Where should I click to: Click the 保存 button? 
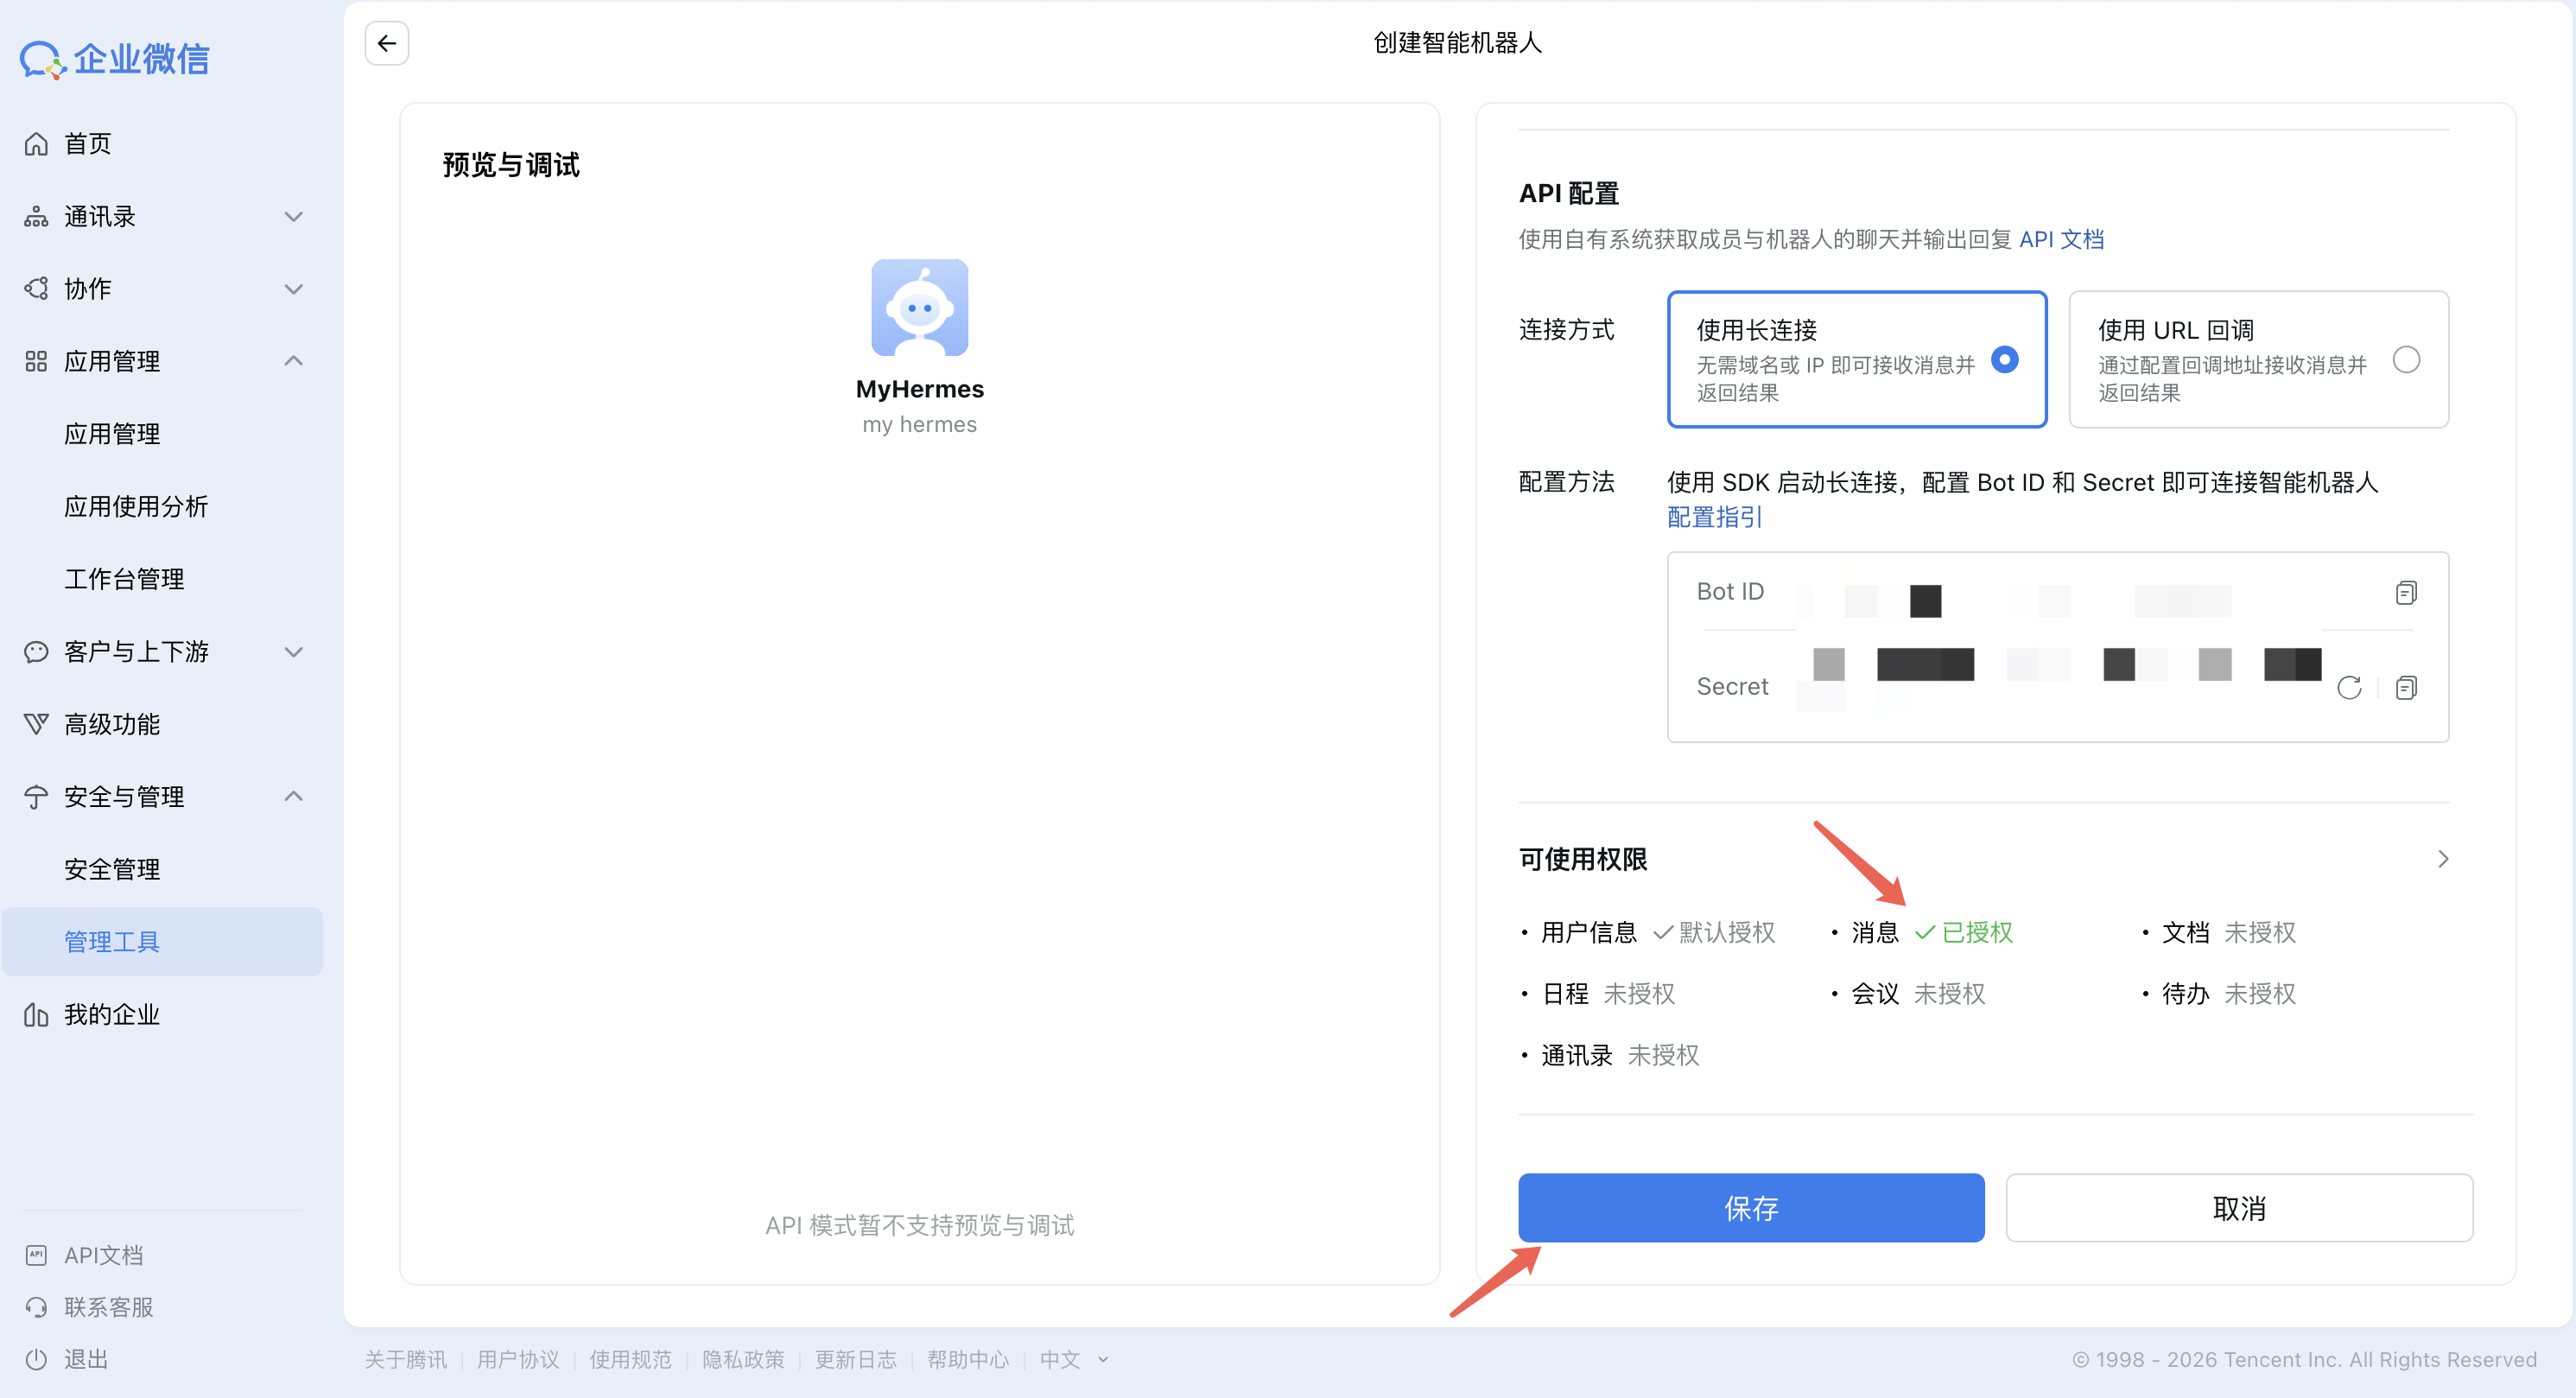click(x=1750, y=1208)
